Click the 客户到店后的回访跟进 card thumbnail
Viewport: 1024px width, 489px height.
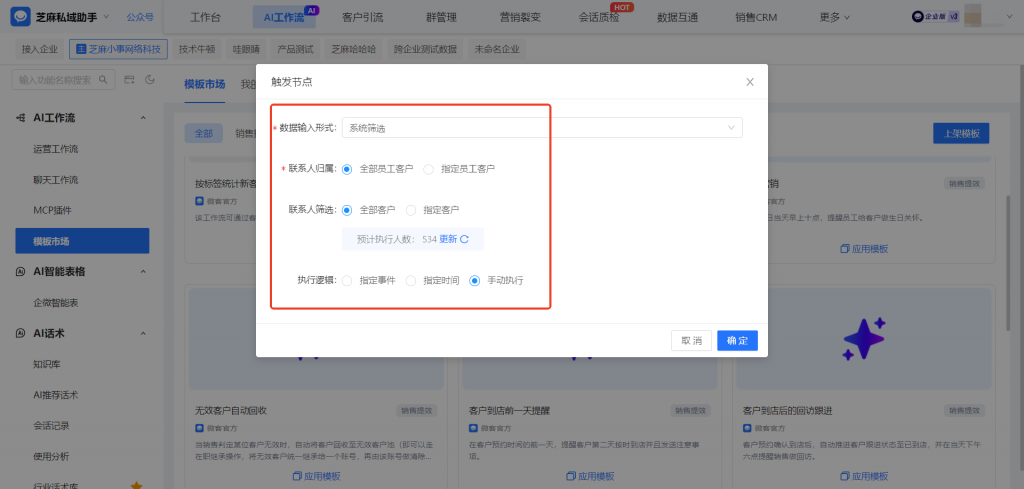[864, 340]
